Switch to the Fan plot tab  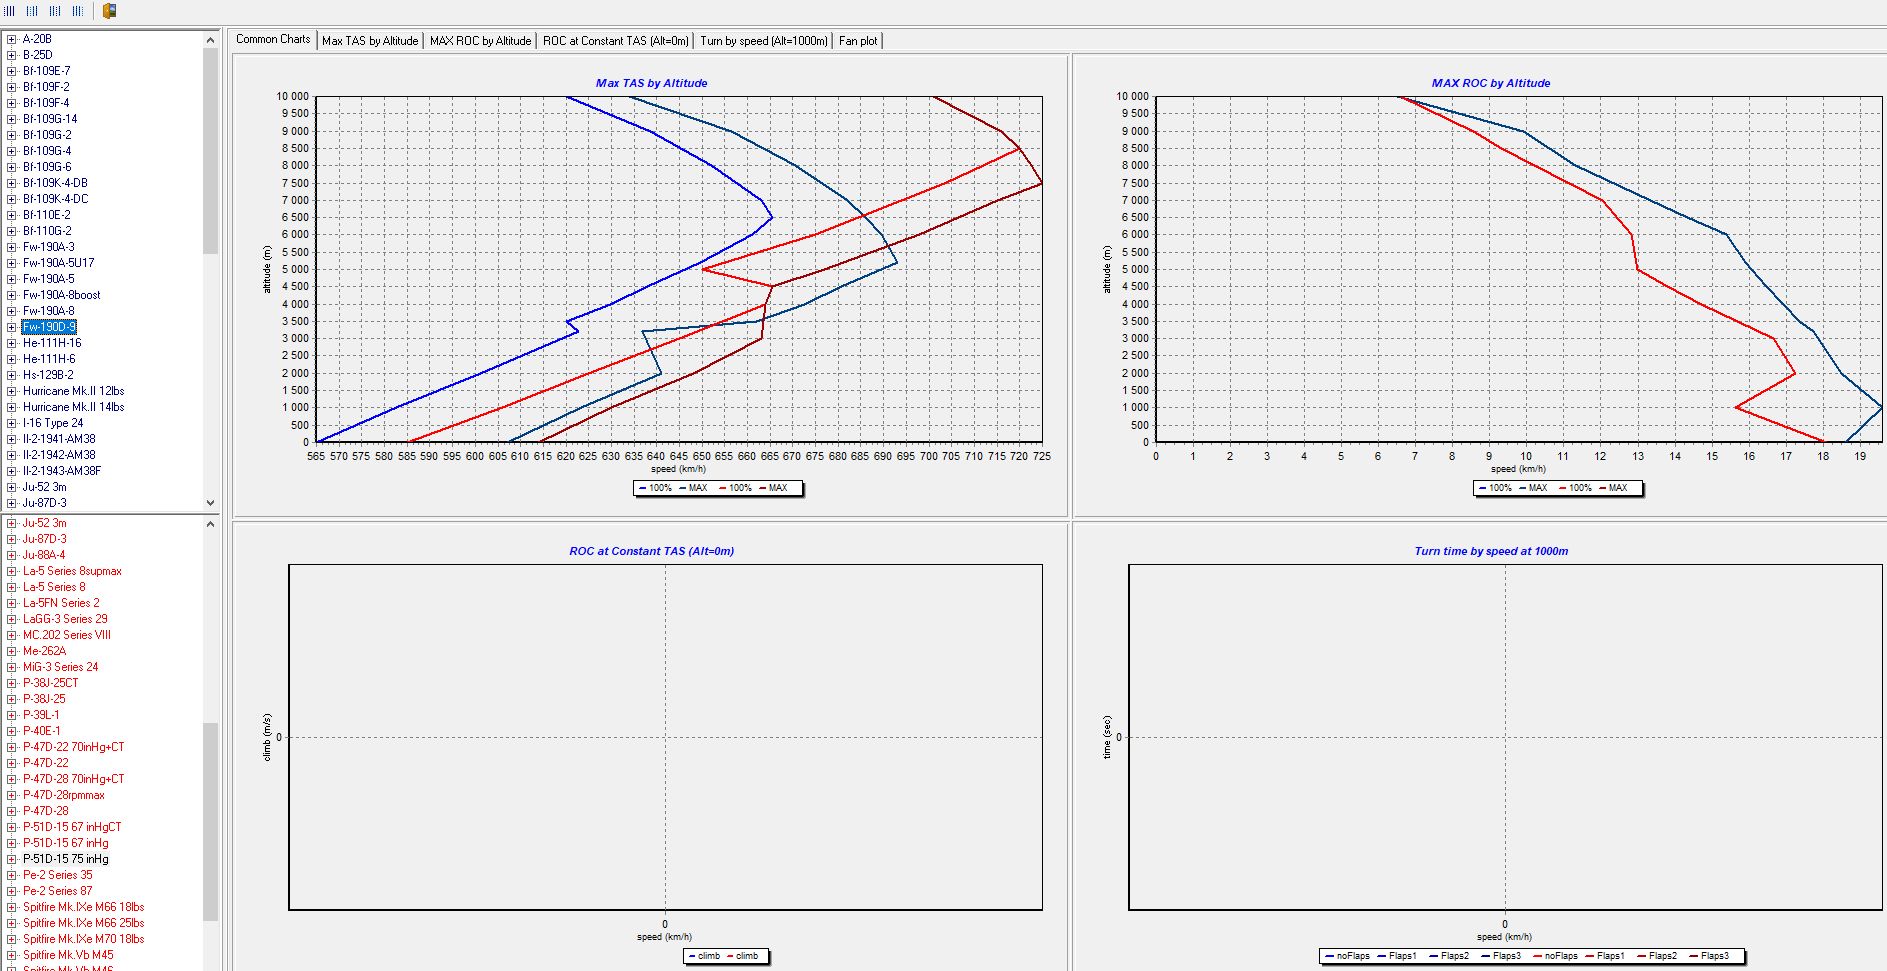(858, 41)
